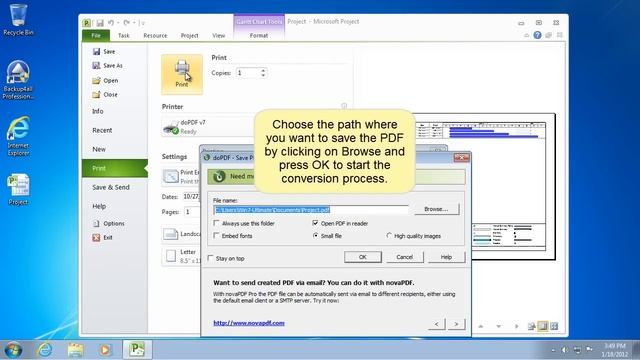
Task: Click the network tray icon
Action: click(x=577, y=350)
